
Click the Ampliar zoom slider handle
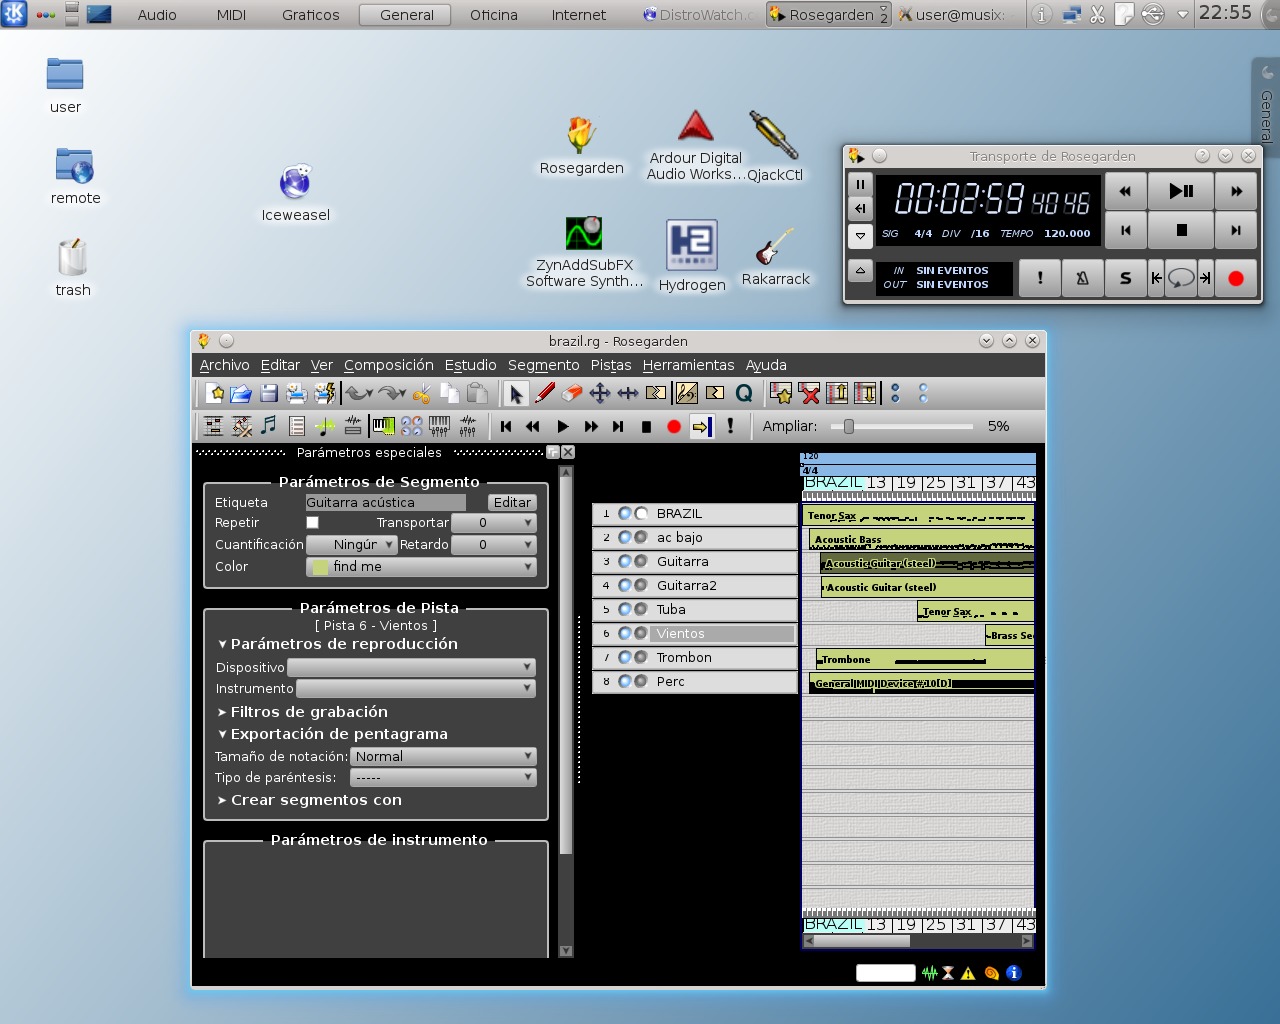click(x=849, y=427)
